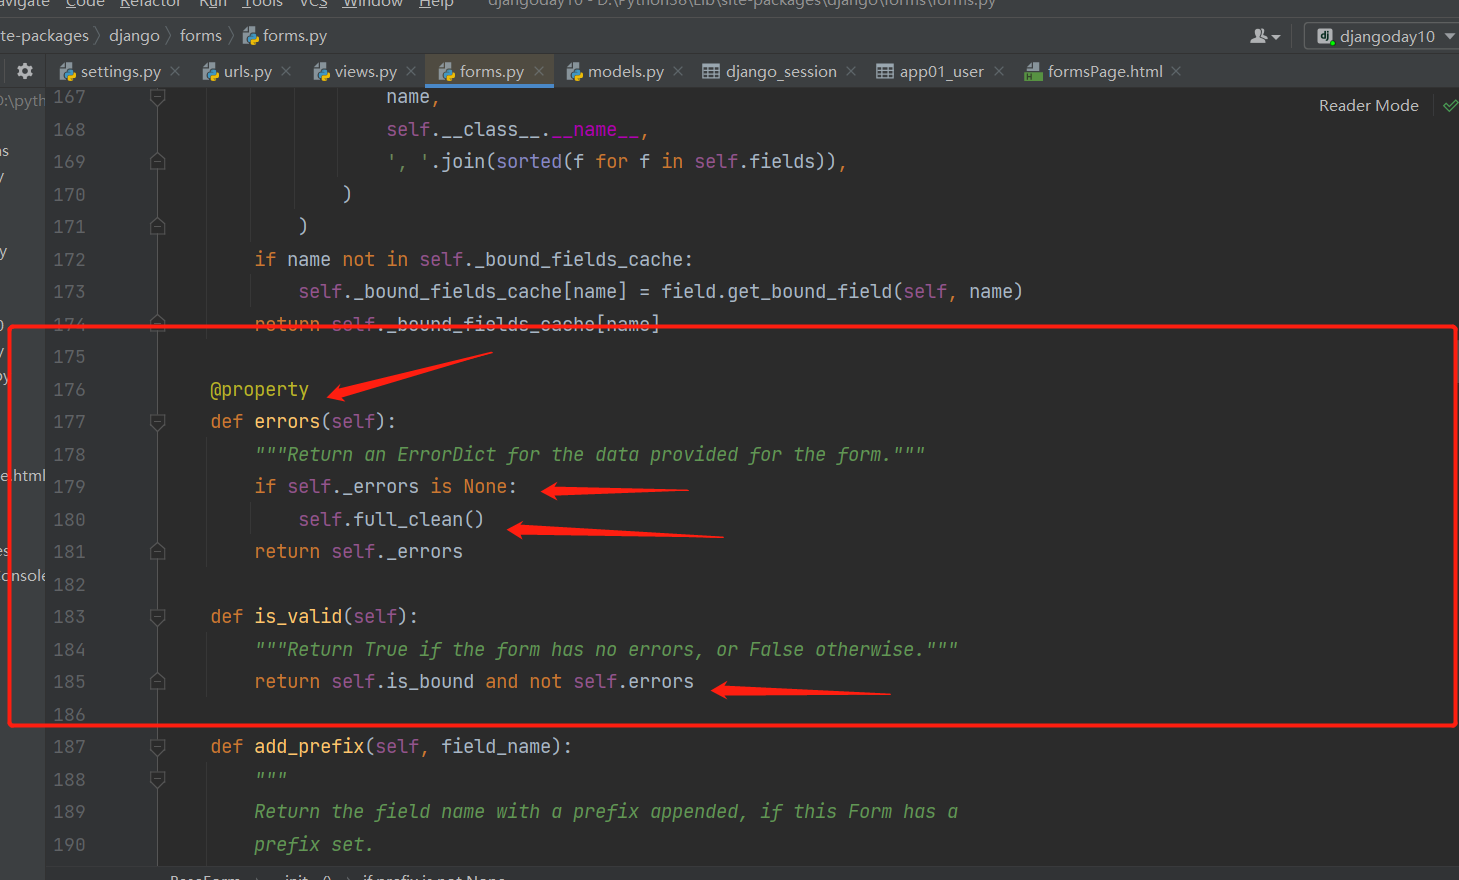
Task: Close the settings.py tab
Action: [x=175, y=71]
